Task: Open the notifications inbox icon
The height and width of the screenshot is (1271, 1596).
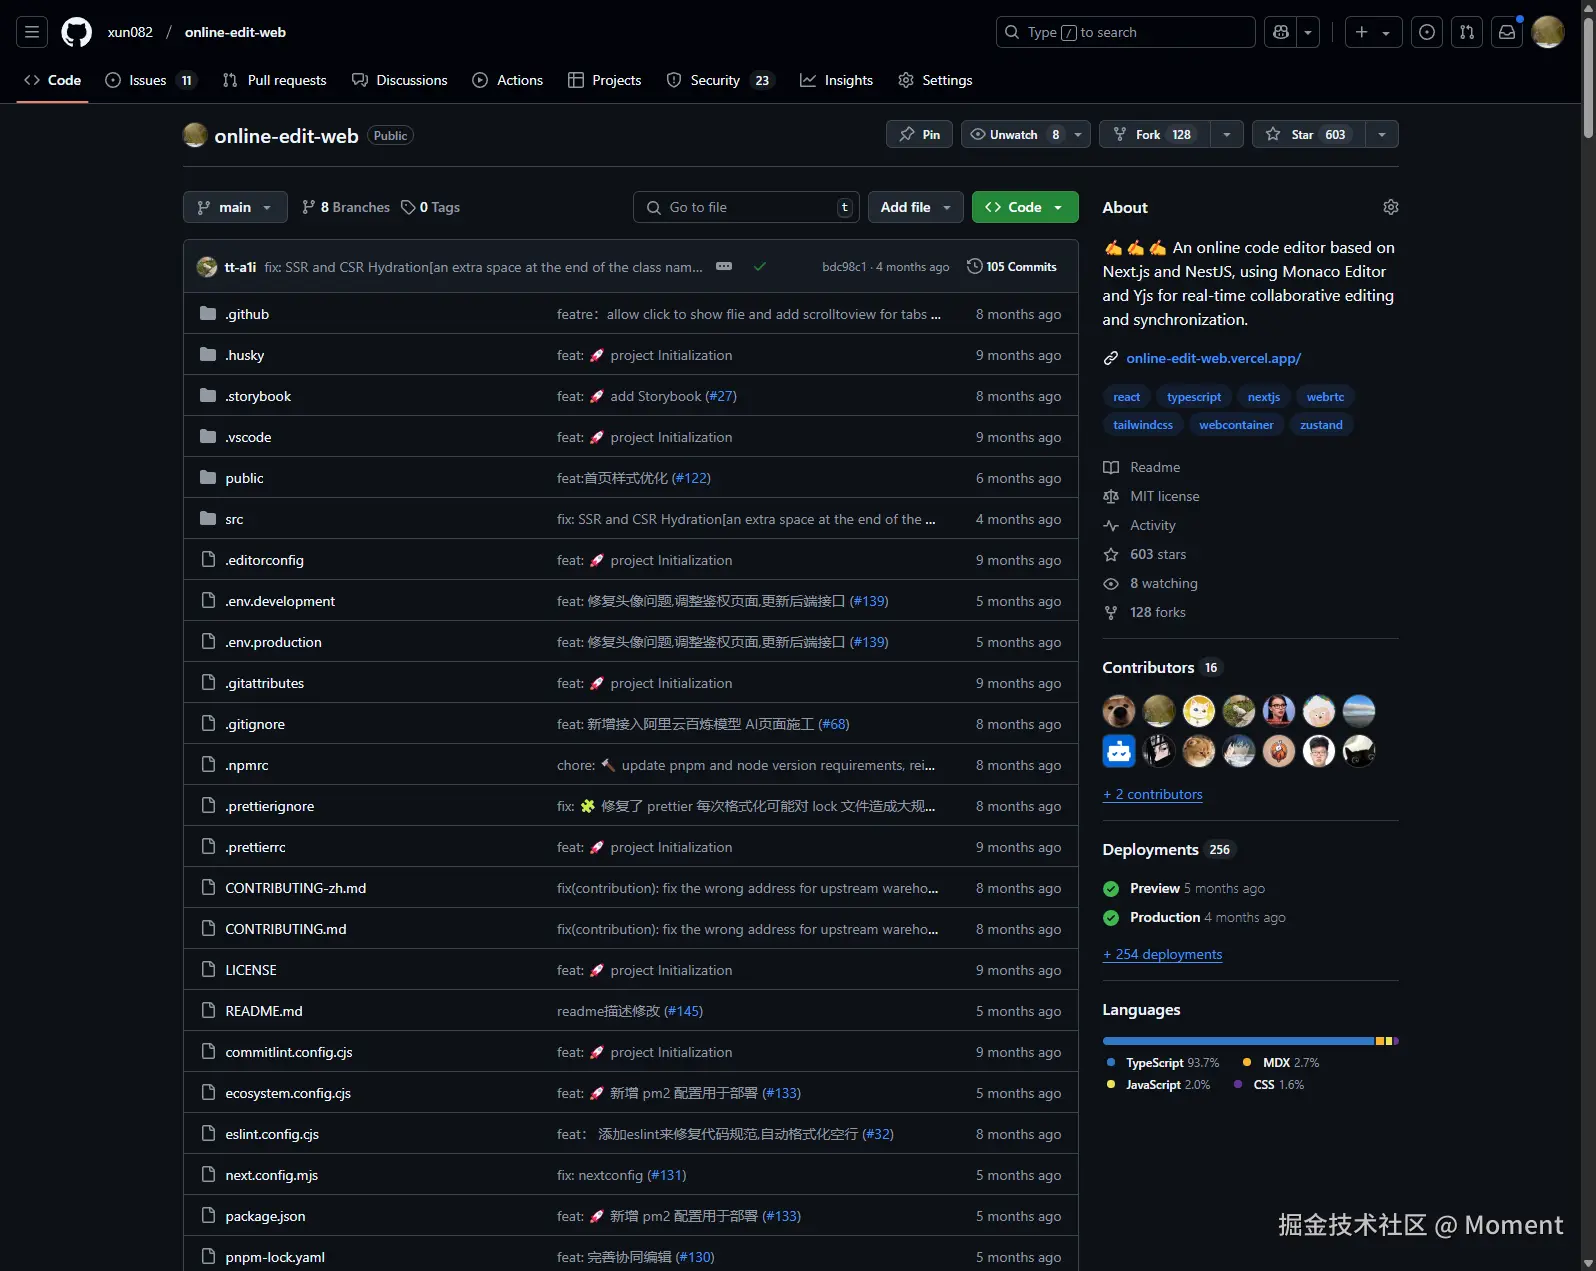Action: [1507, 32]
